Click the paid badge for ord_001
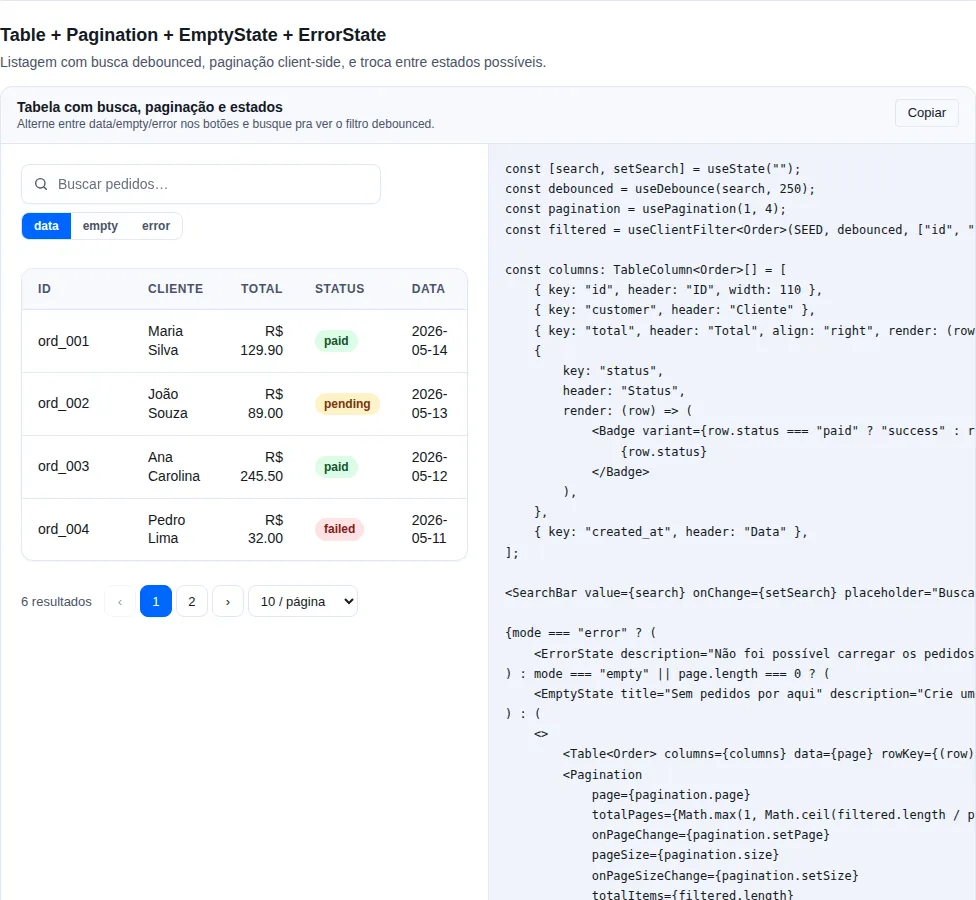 coord(336,341)
